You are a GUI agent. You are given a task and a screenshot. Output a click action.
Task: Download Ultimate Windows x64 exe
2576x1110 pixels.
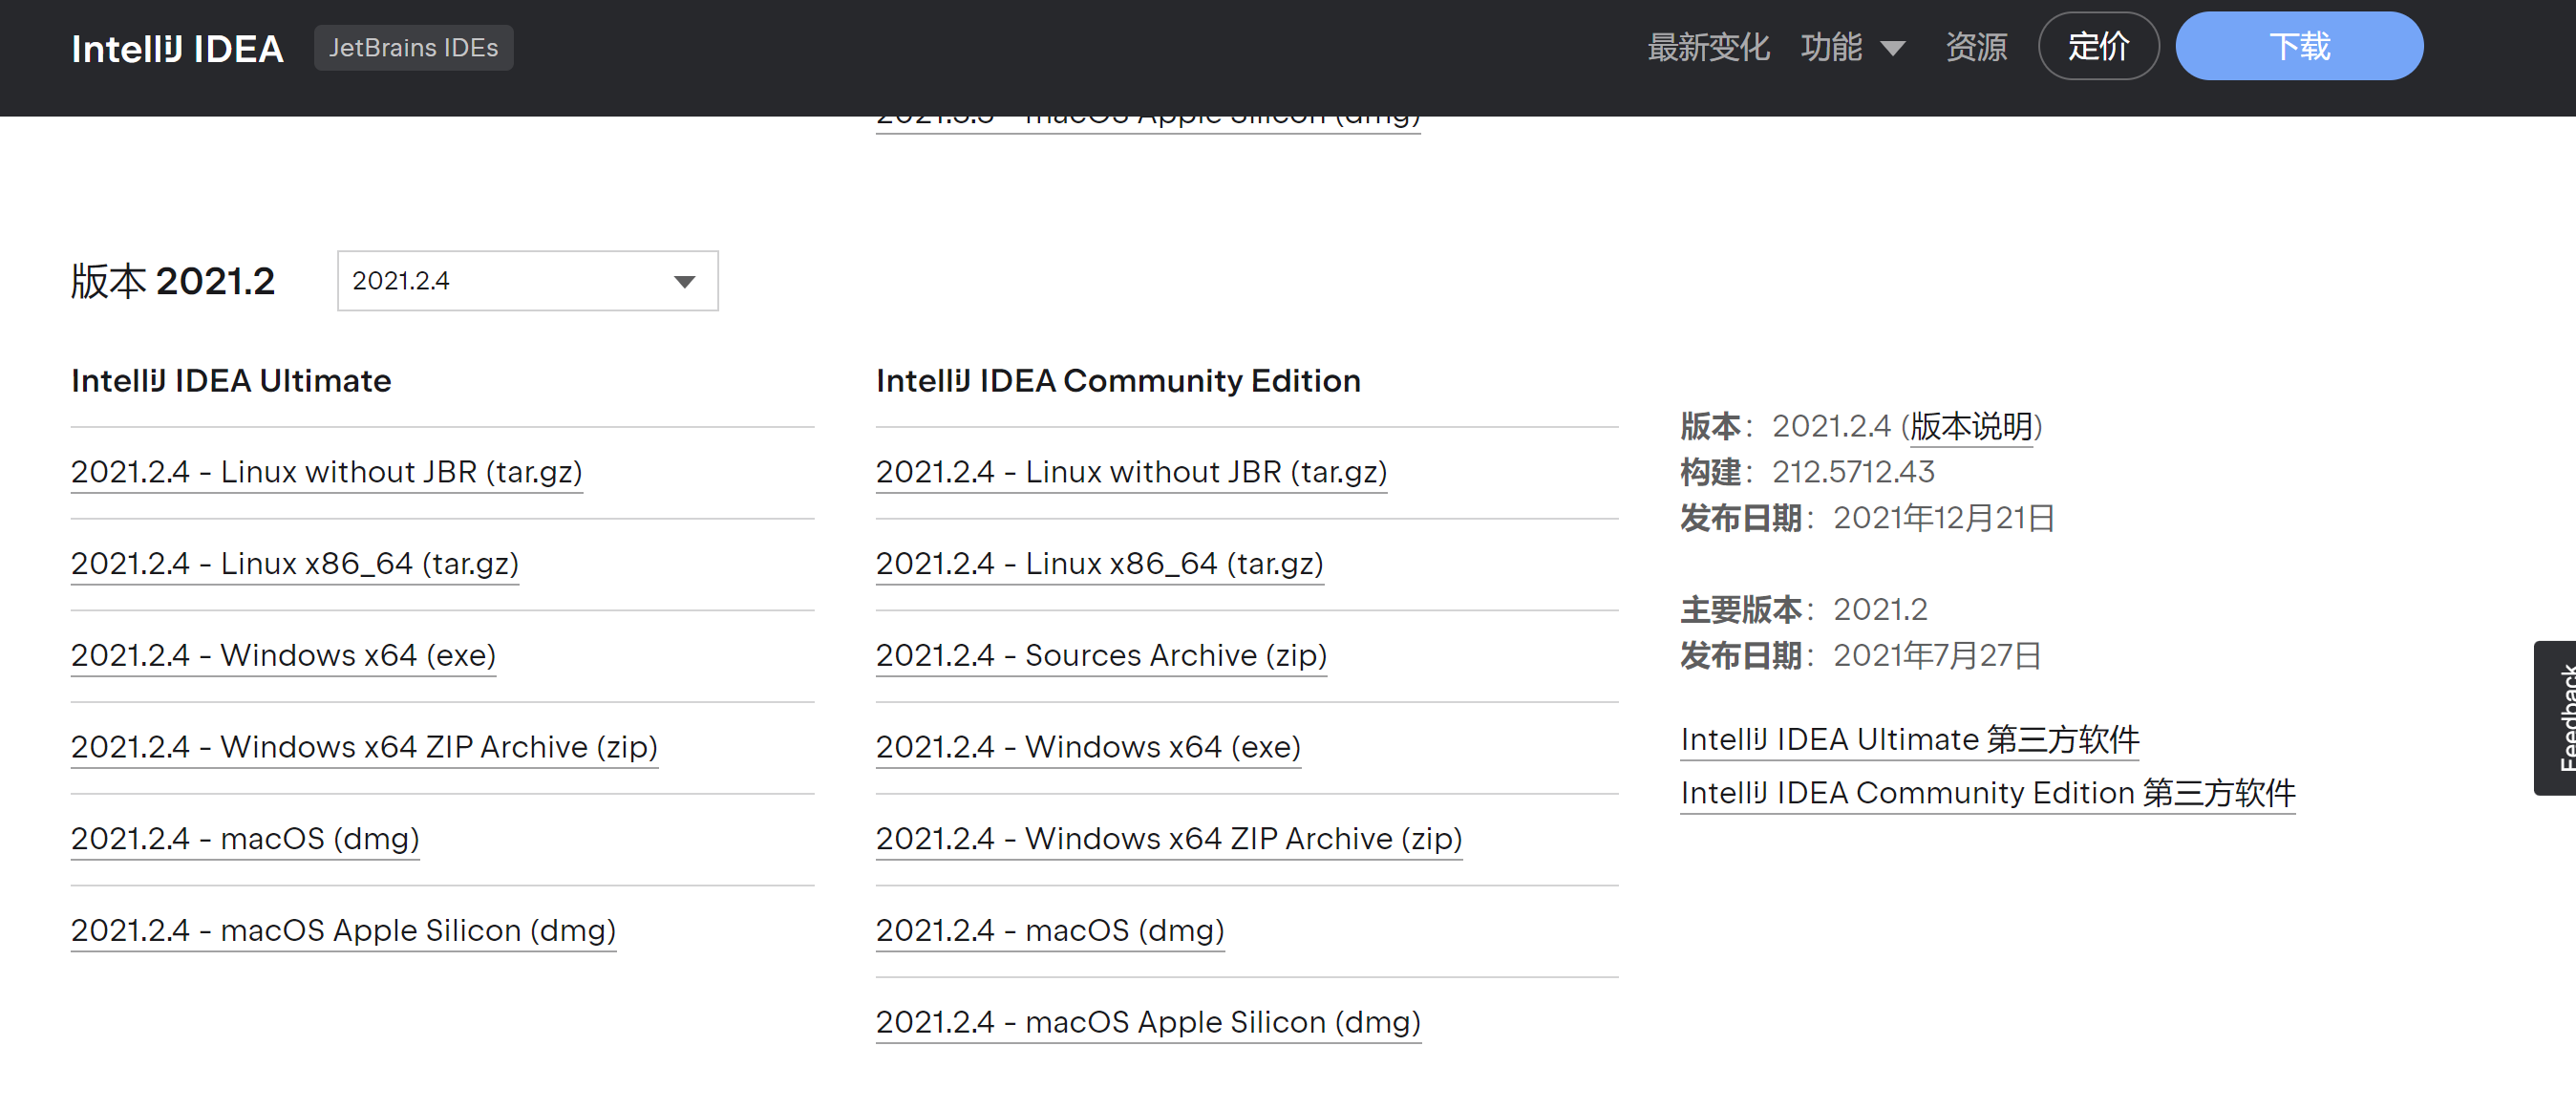(283, 655)
